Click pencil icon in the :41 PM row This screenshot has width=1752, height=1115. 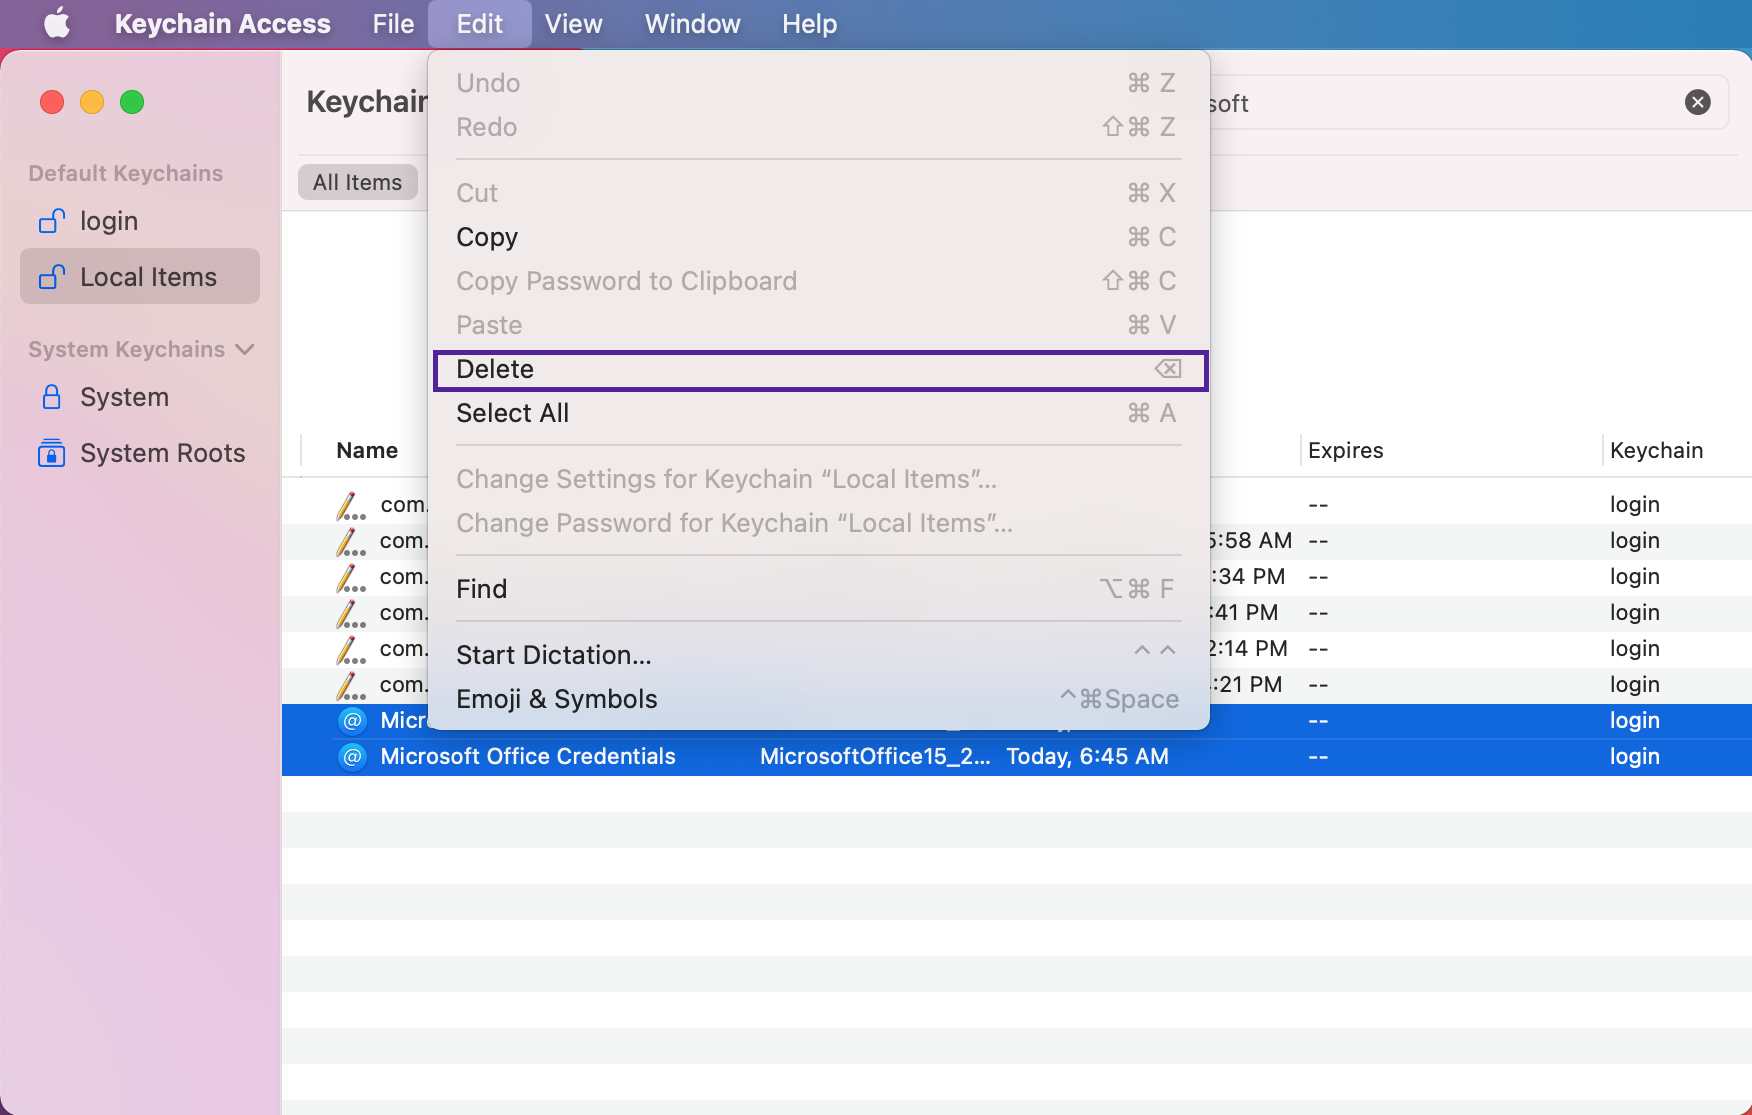tap(351, 614)
